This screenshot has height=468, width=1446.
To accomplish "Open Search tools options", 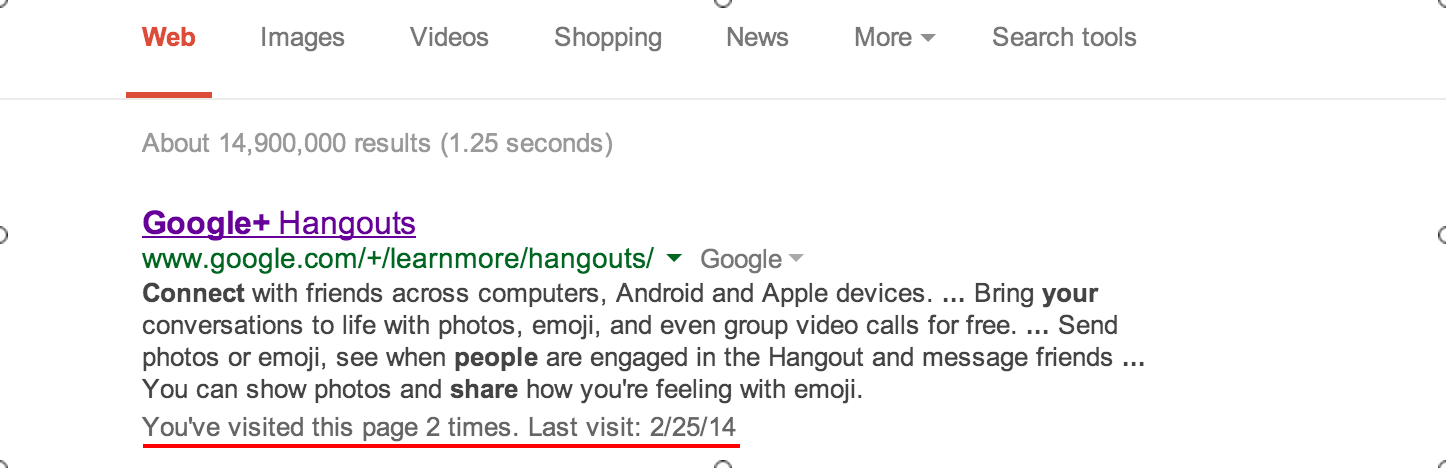I will point(1064,38).
